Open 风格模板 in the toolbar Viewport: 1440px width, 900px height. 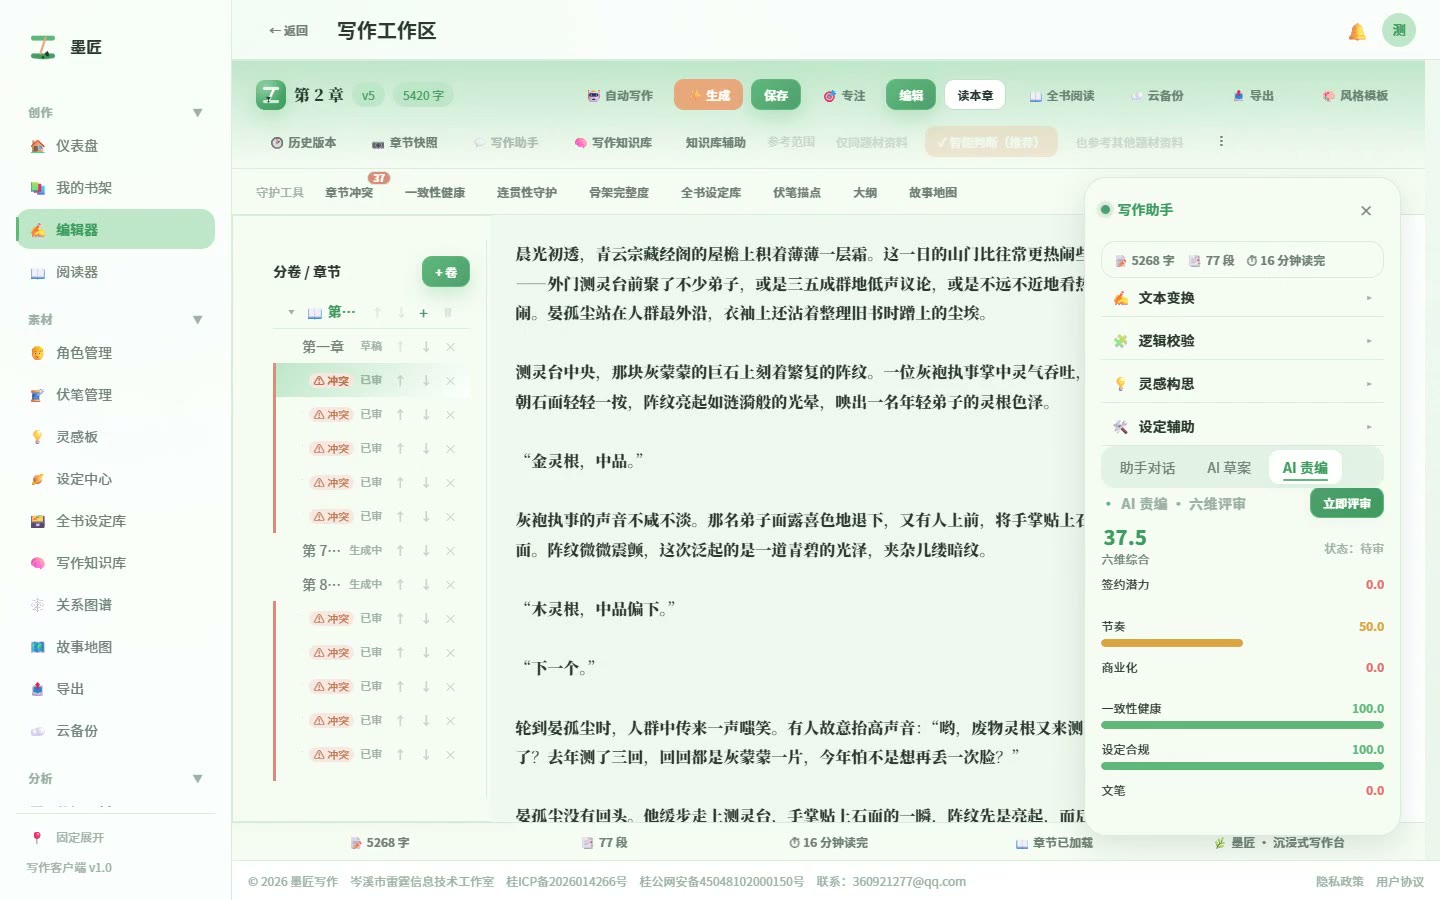coord(1355,96)
